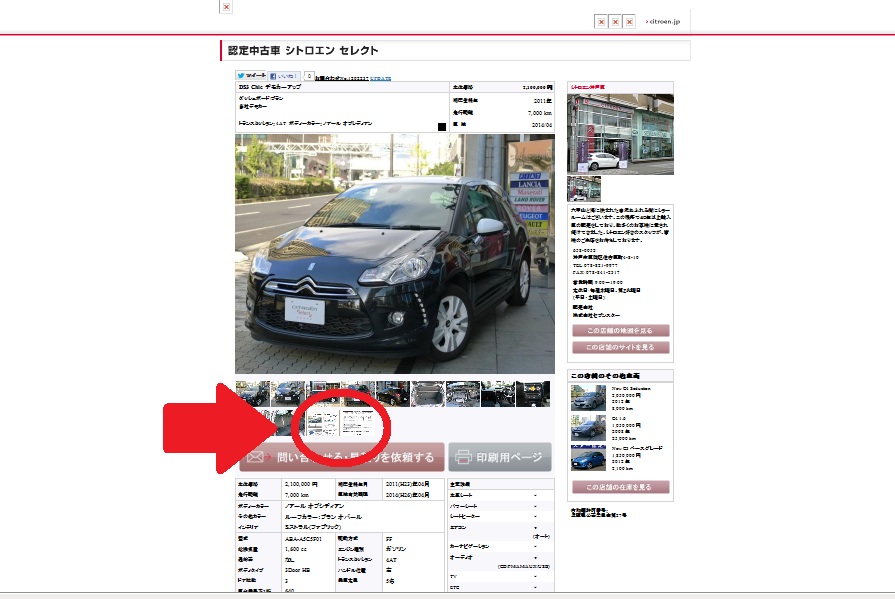Open the エアコン equipment dropdown showing オート
Image resolution: width=895 pixels, height=599 pixels.
535,528
